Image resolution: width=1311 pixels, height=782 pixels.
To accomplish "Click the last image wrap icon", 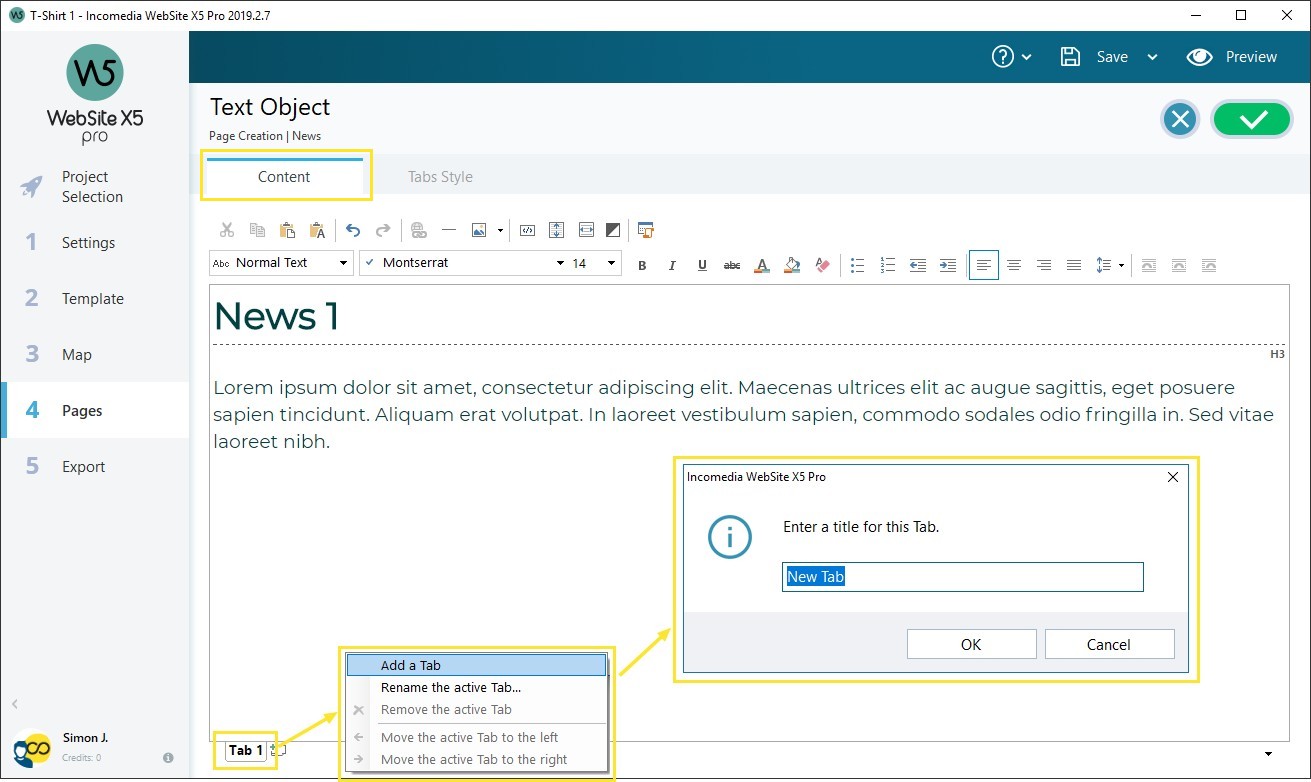I will (x=1209, y=265).
